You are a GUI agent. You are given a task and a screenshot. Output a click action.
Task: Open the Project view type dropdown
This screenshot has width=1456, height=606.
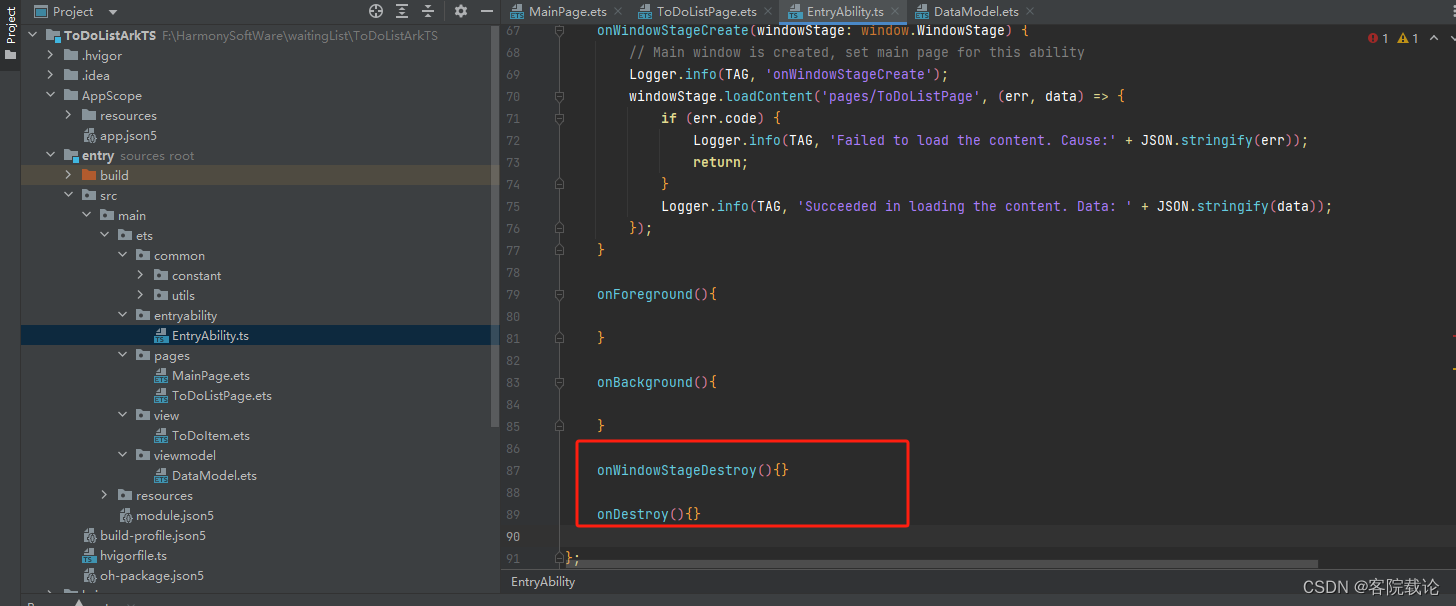point(113,12)
